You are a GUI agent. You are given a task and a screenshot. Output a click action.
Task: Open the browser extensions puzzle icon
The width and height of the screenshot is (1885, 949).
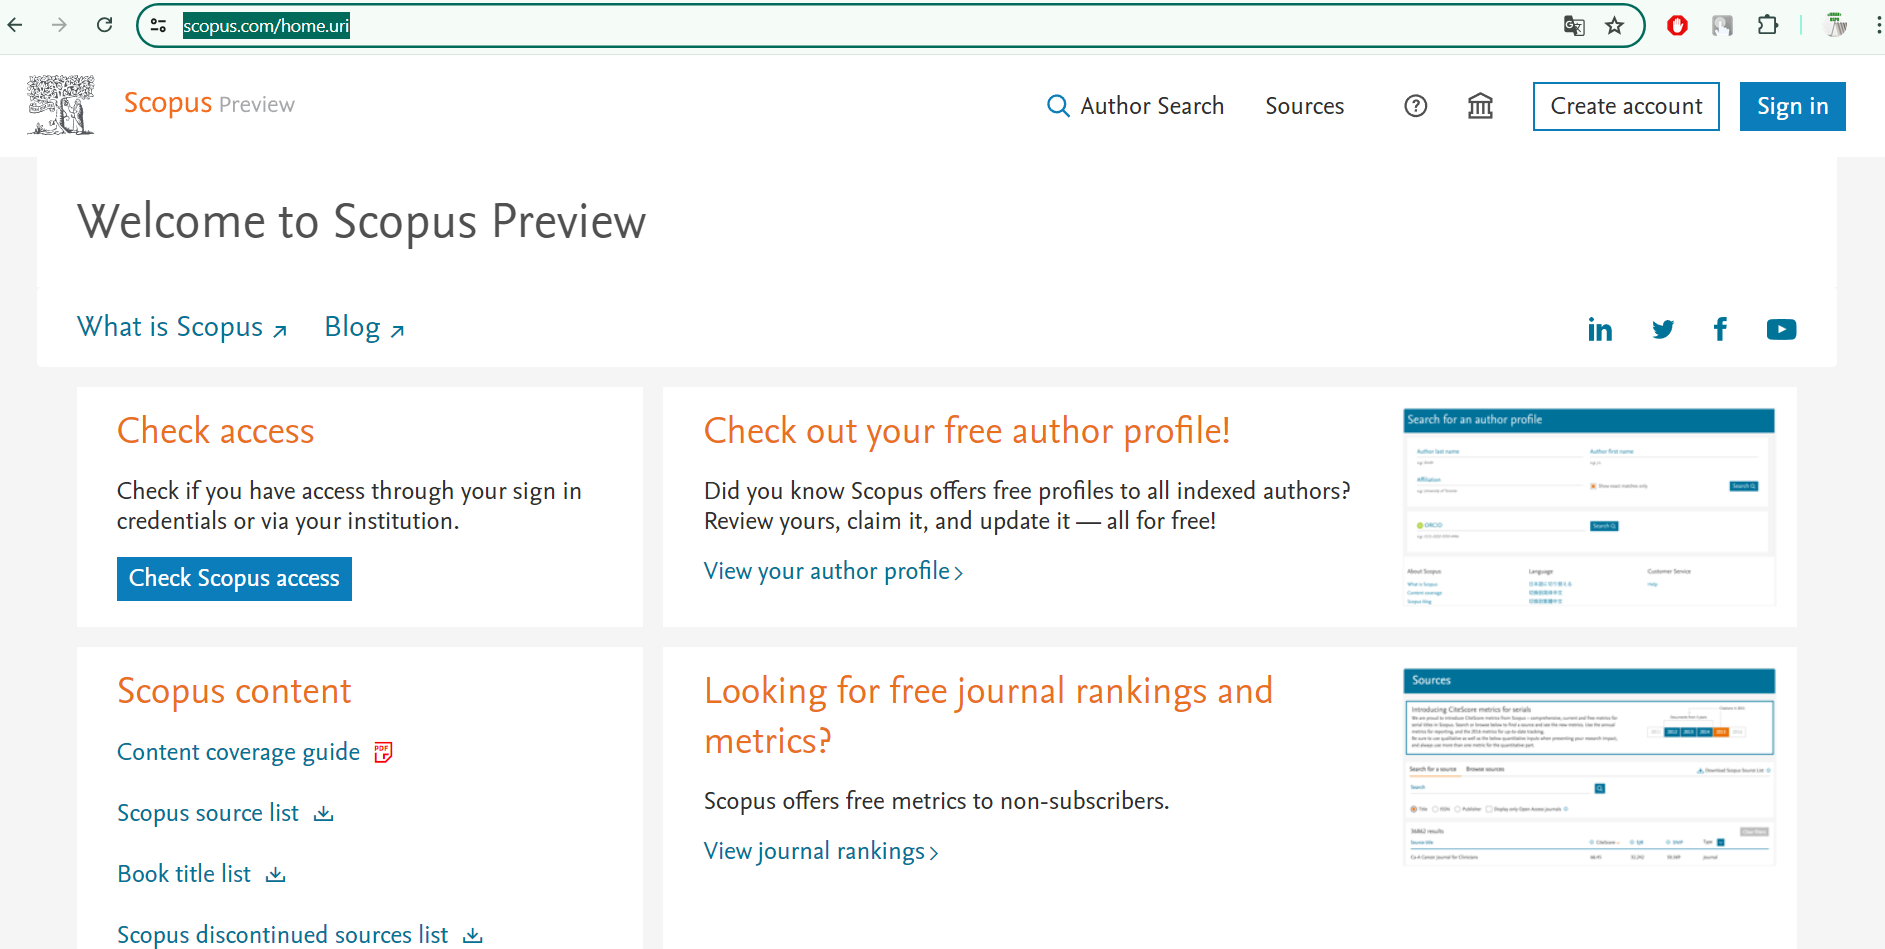[x=1767, y=26]
